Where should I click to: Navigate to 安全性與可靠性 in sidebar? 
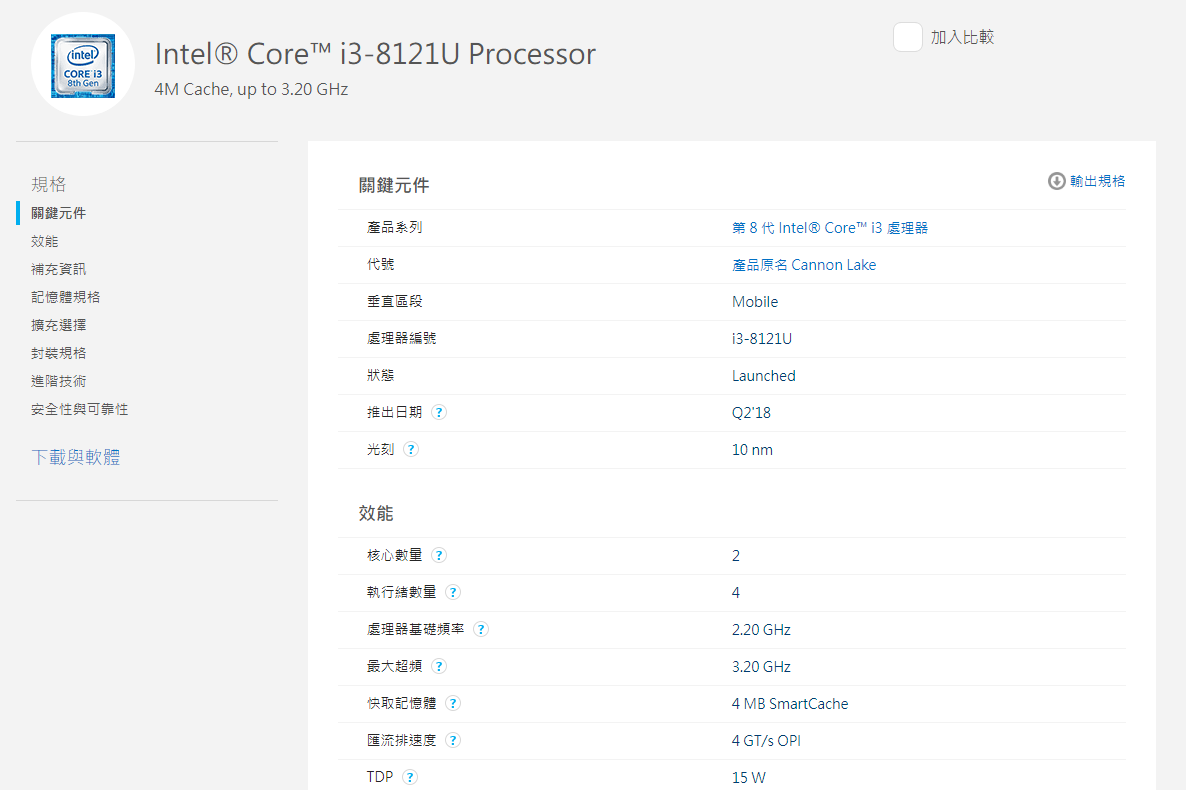[x=79, y=409]
